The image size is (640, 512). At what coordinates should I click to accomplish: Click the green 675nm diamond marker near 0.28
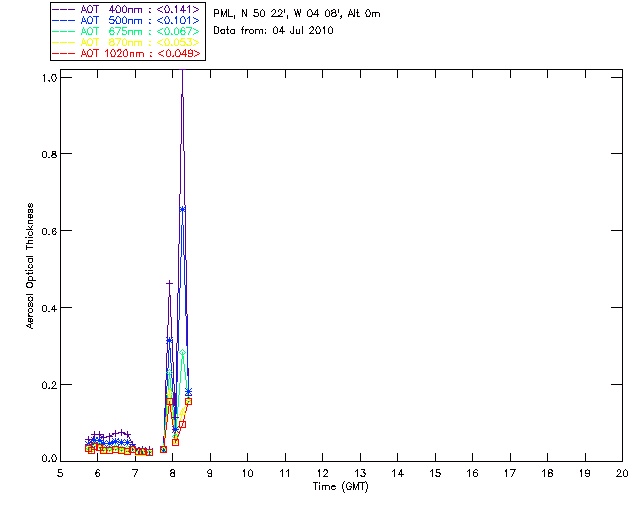point(182,352)
